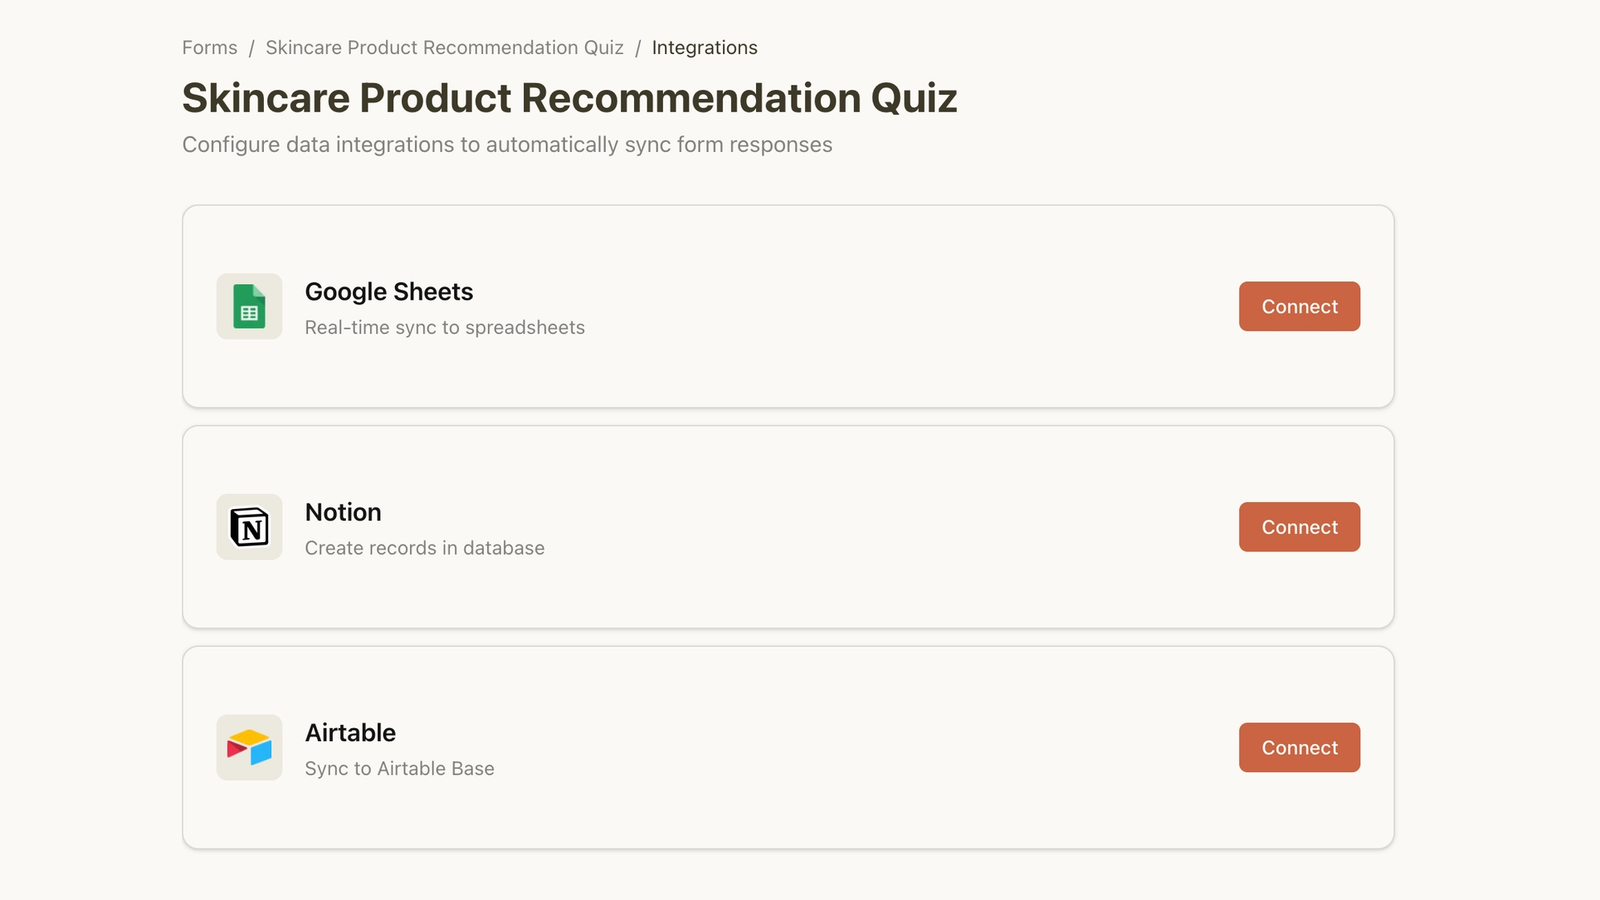The image size is (1600, 900).
Task: Click the Google Sheets title text
Action: pos(389,292)
